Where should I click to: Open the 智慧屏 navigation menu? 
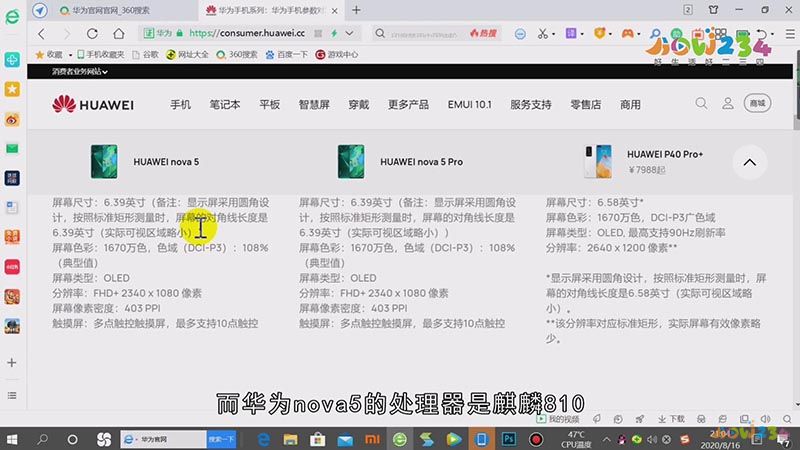(x=314, y=105)
